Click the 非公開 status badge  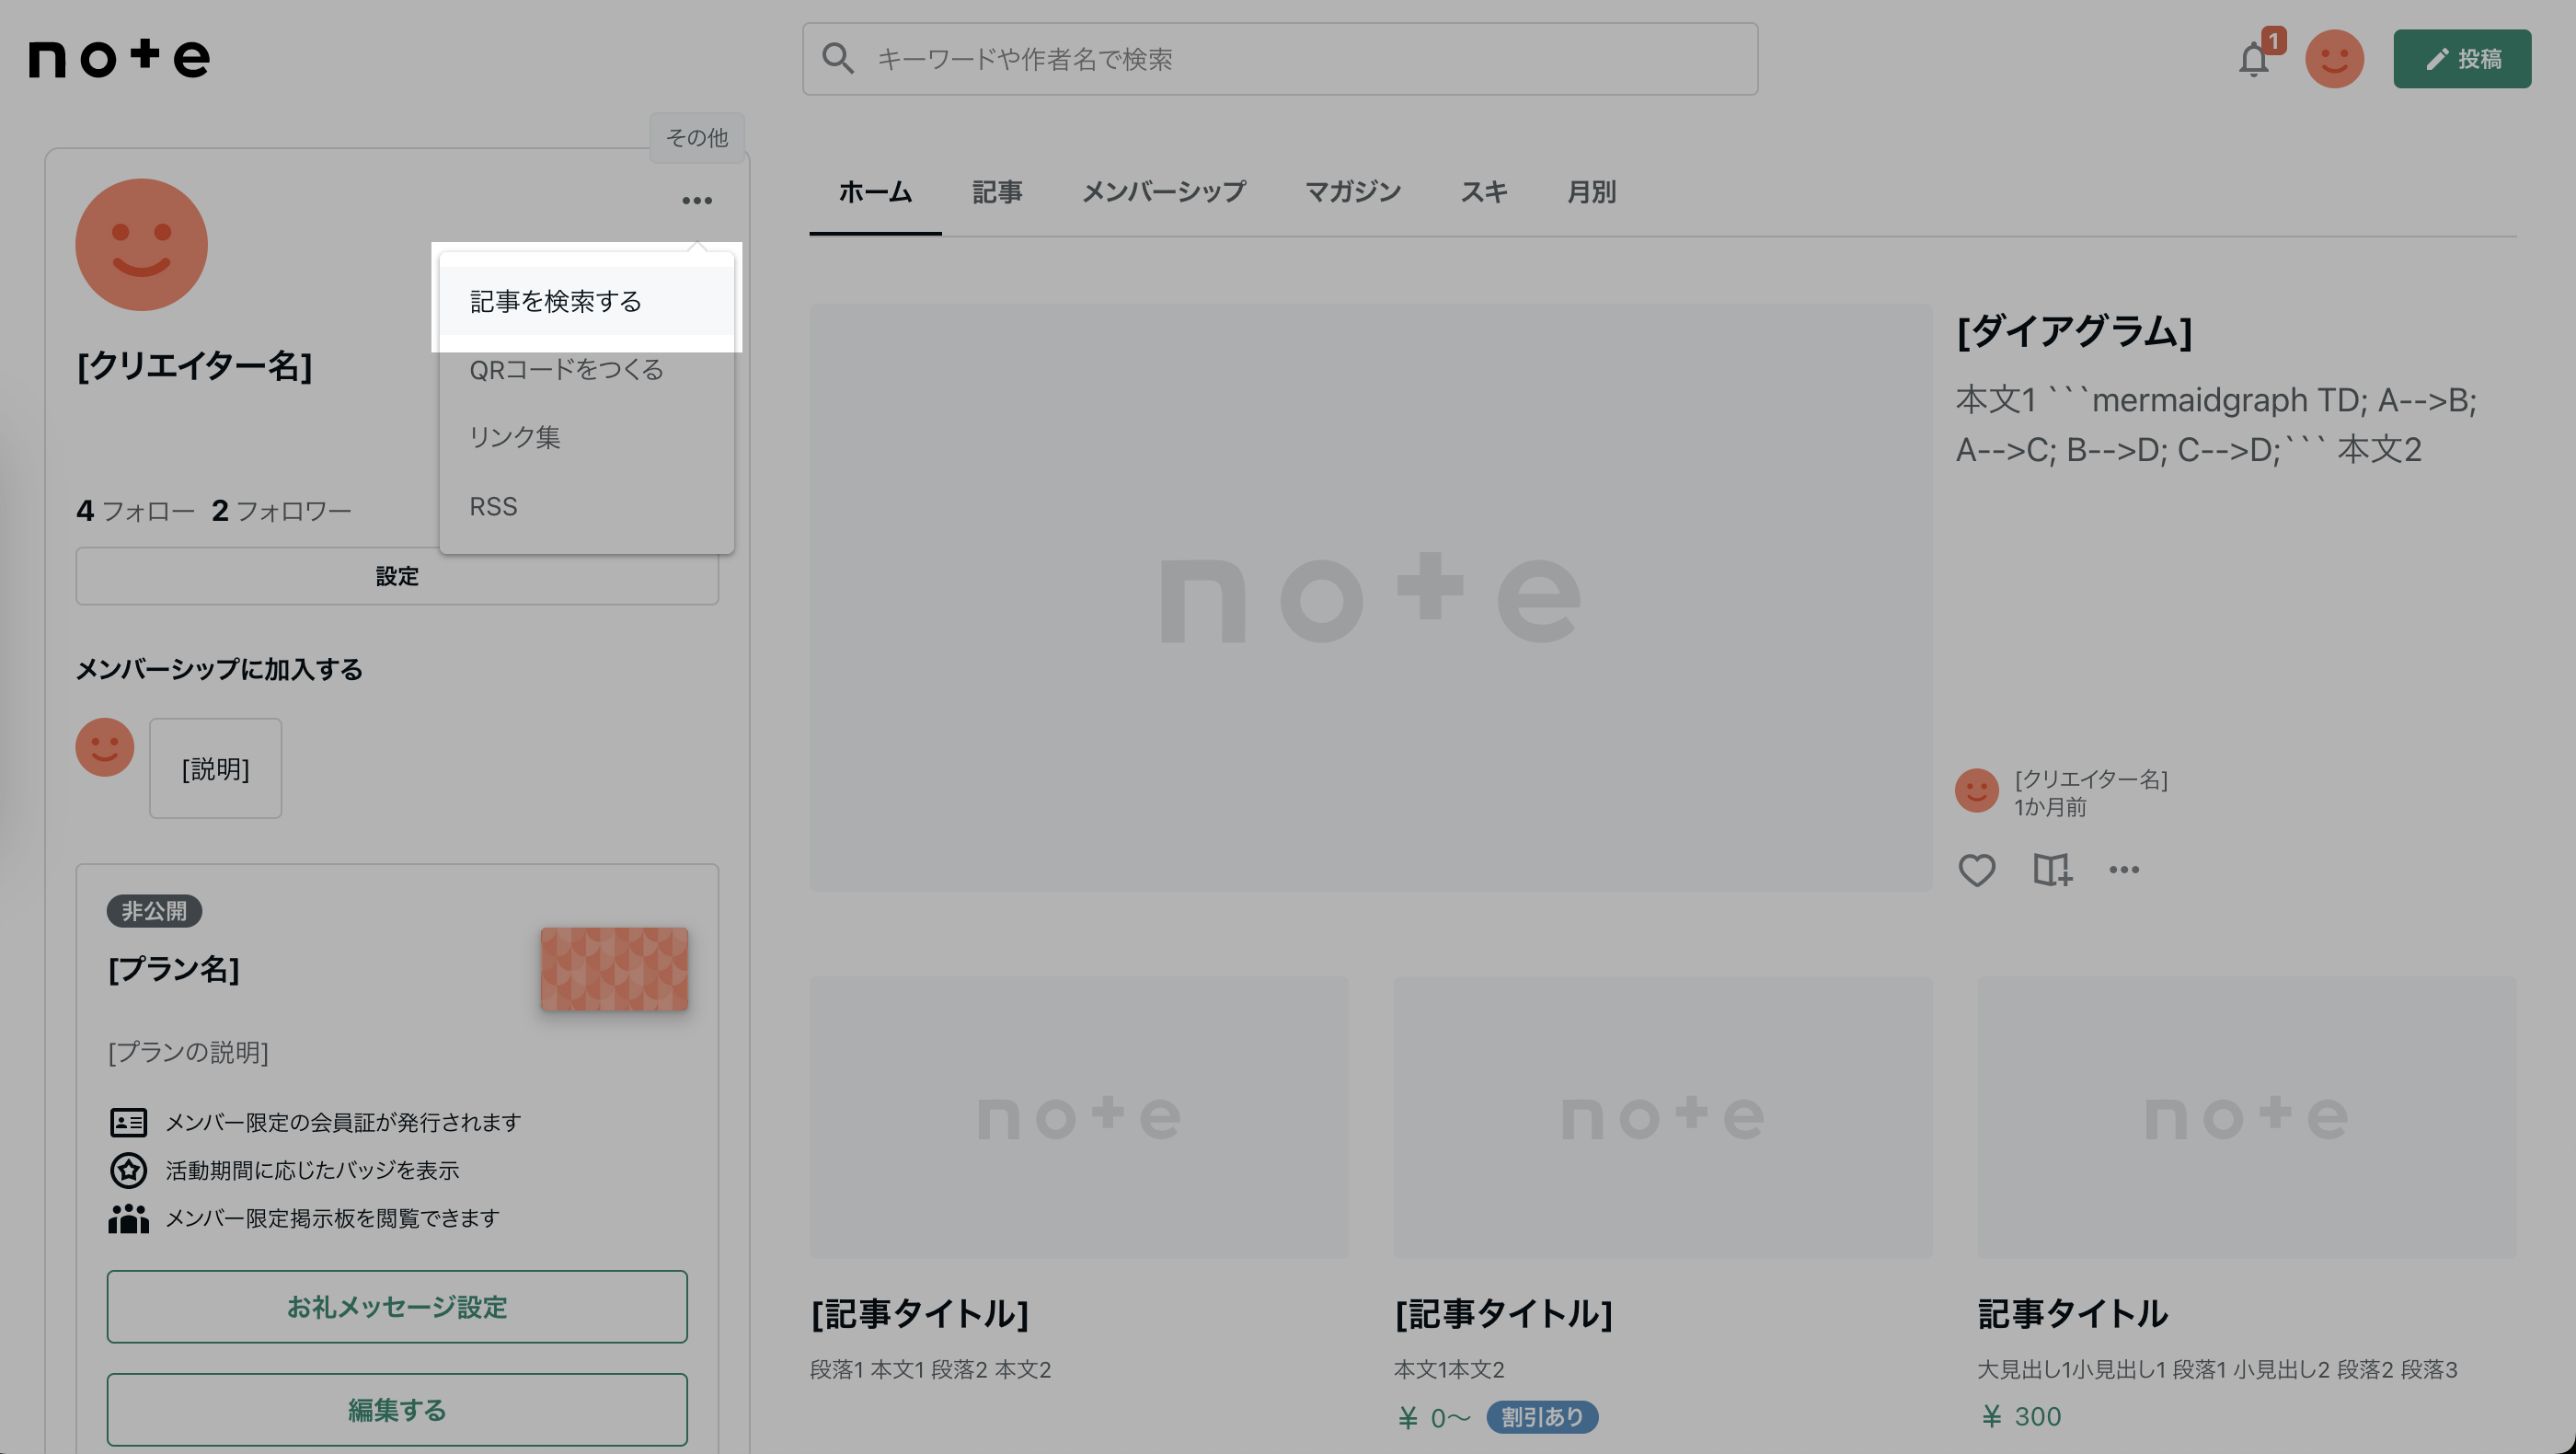154,911
